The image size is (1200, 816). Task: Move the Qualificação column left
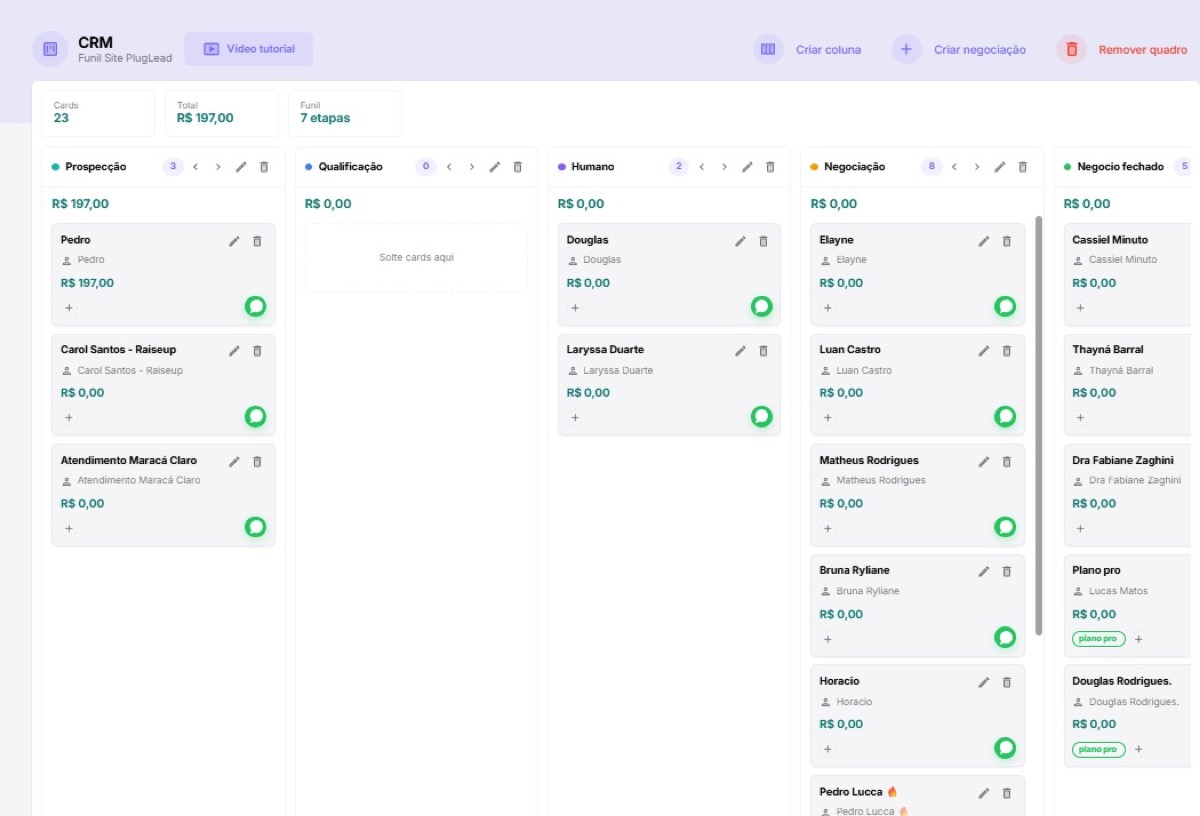450,167
